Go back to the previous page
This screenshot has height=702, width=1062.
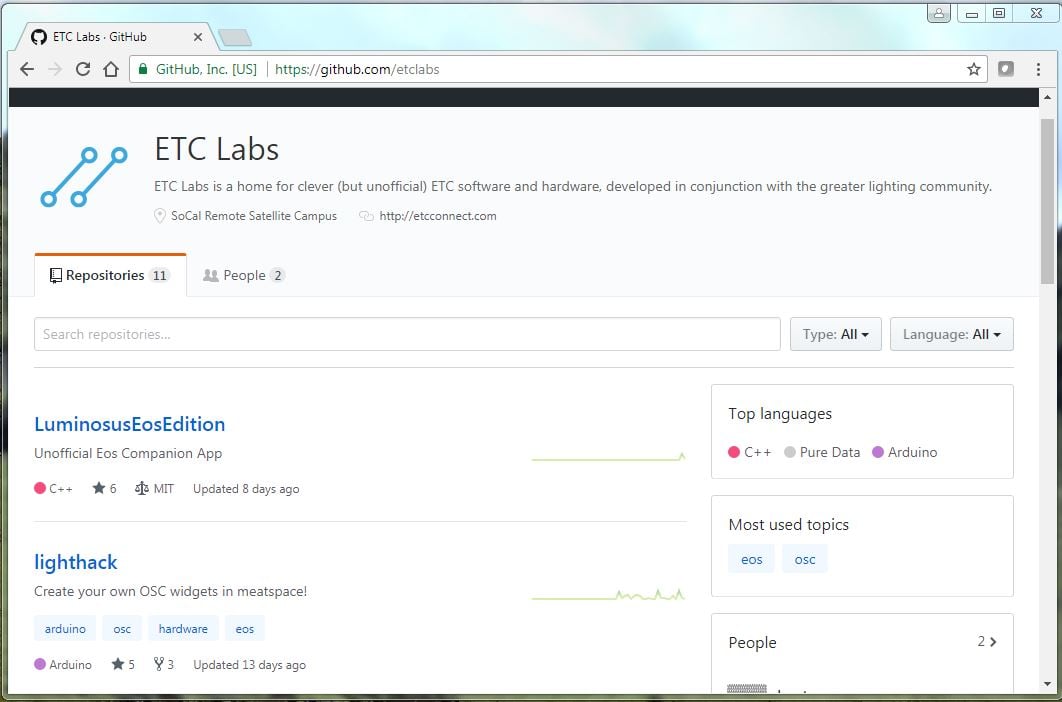point(27,69)
